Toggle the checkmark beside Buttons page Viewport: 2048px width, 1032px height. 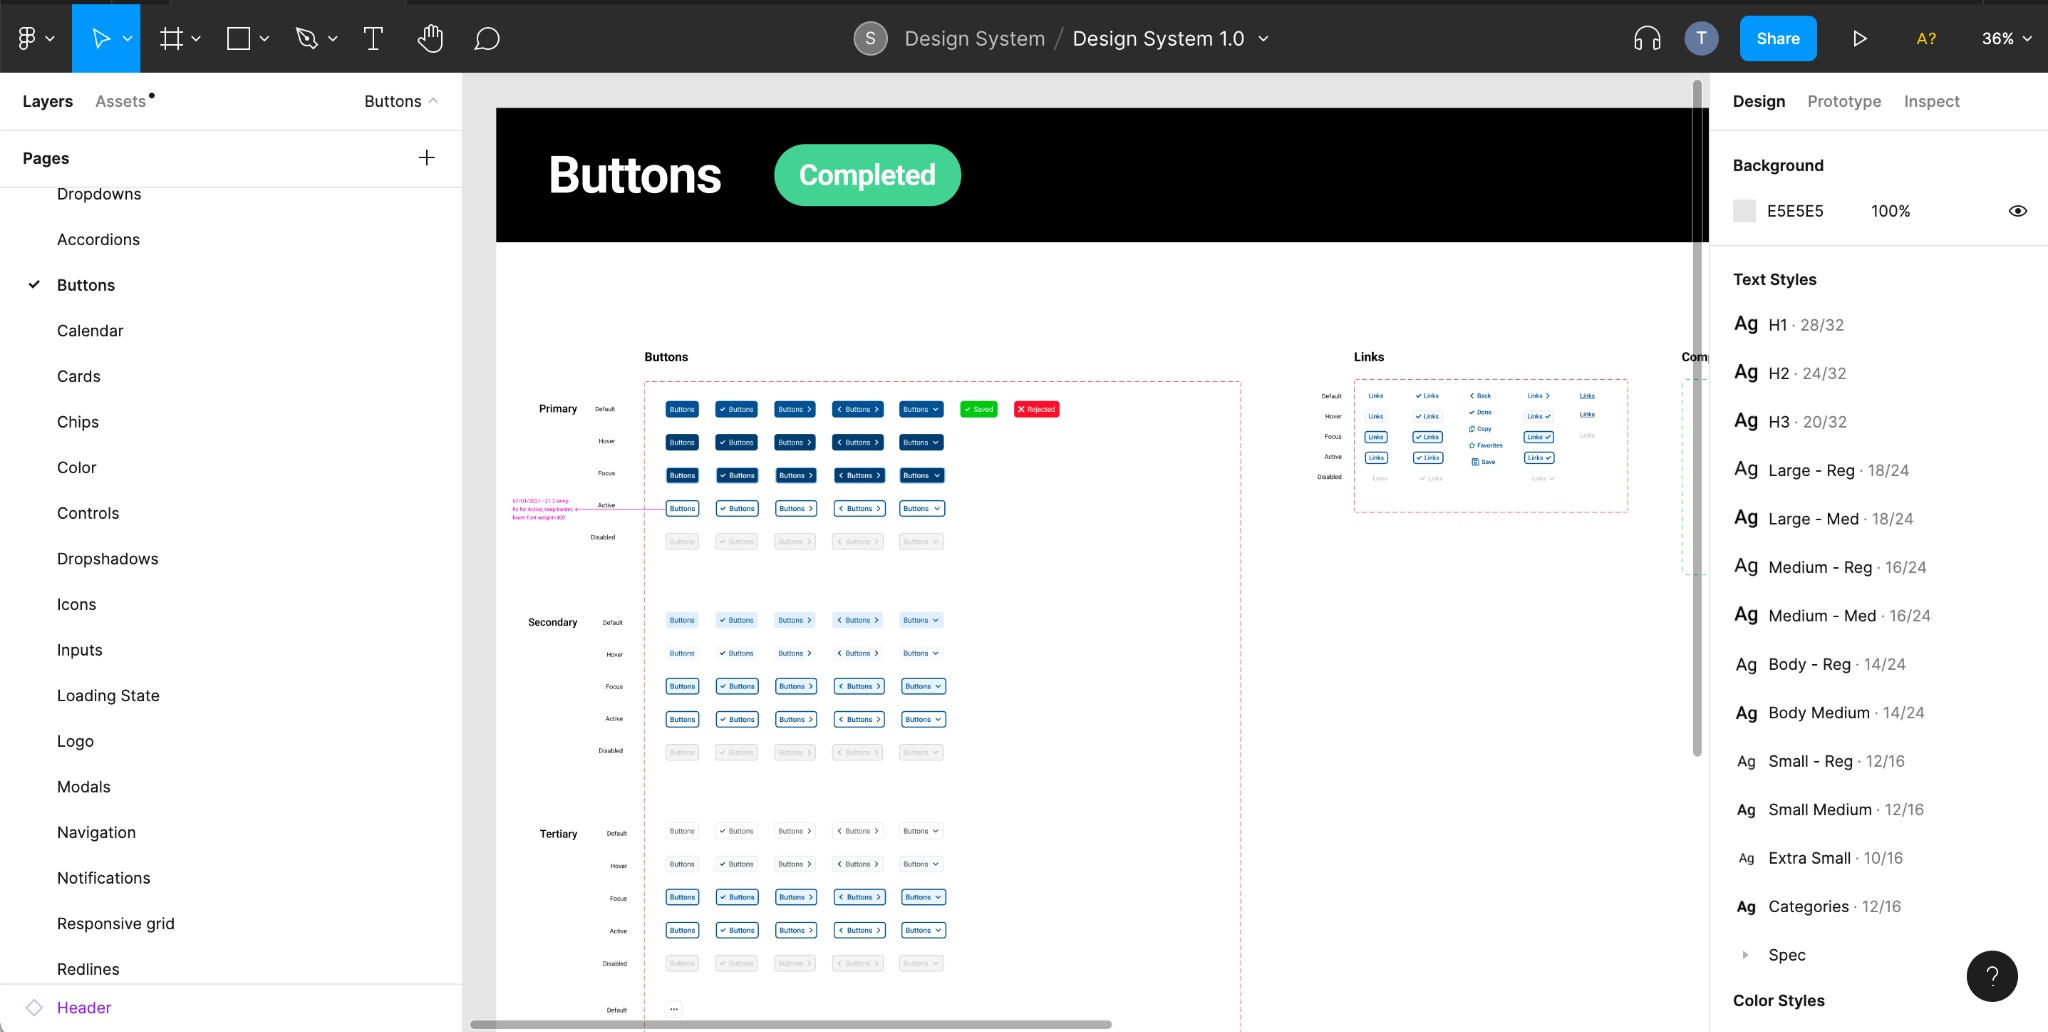click(33, 285)
